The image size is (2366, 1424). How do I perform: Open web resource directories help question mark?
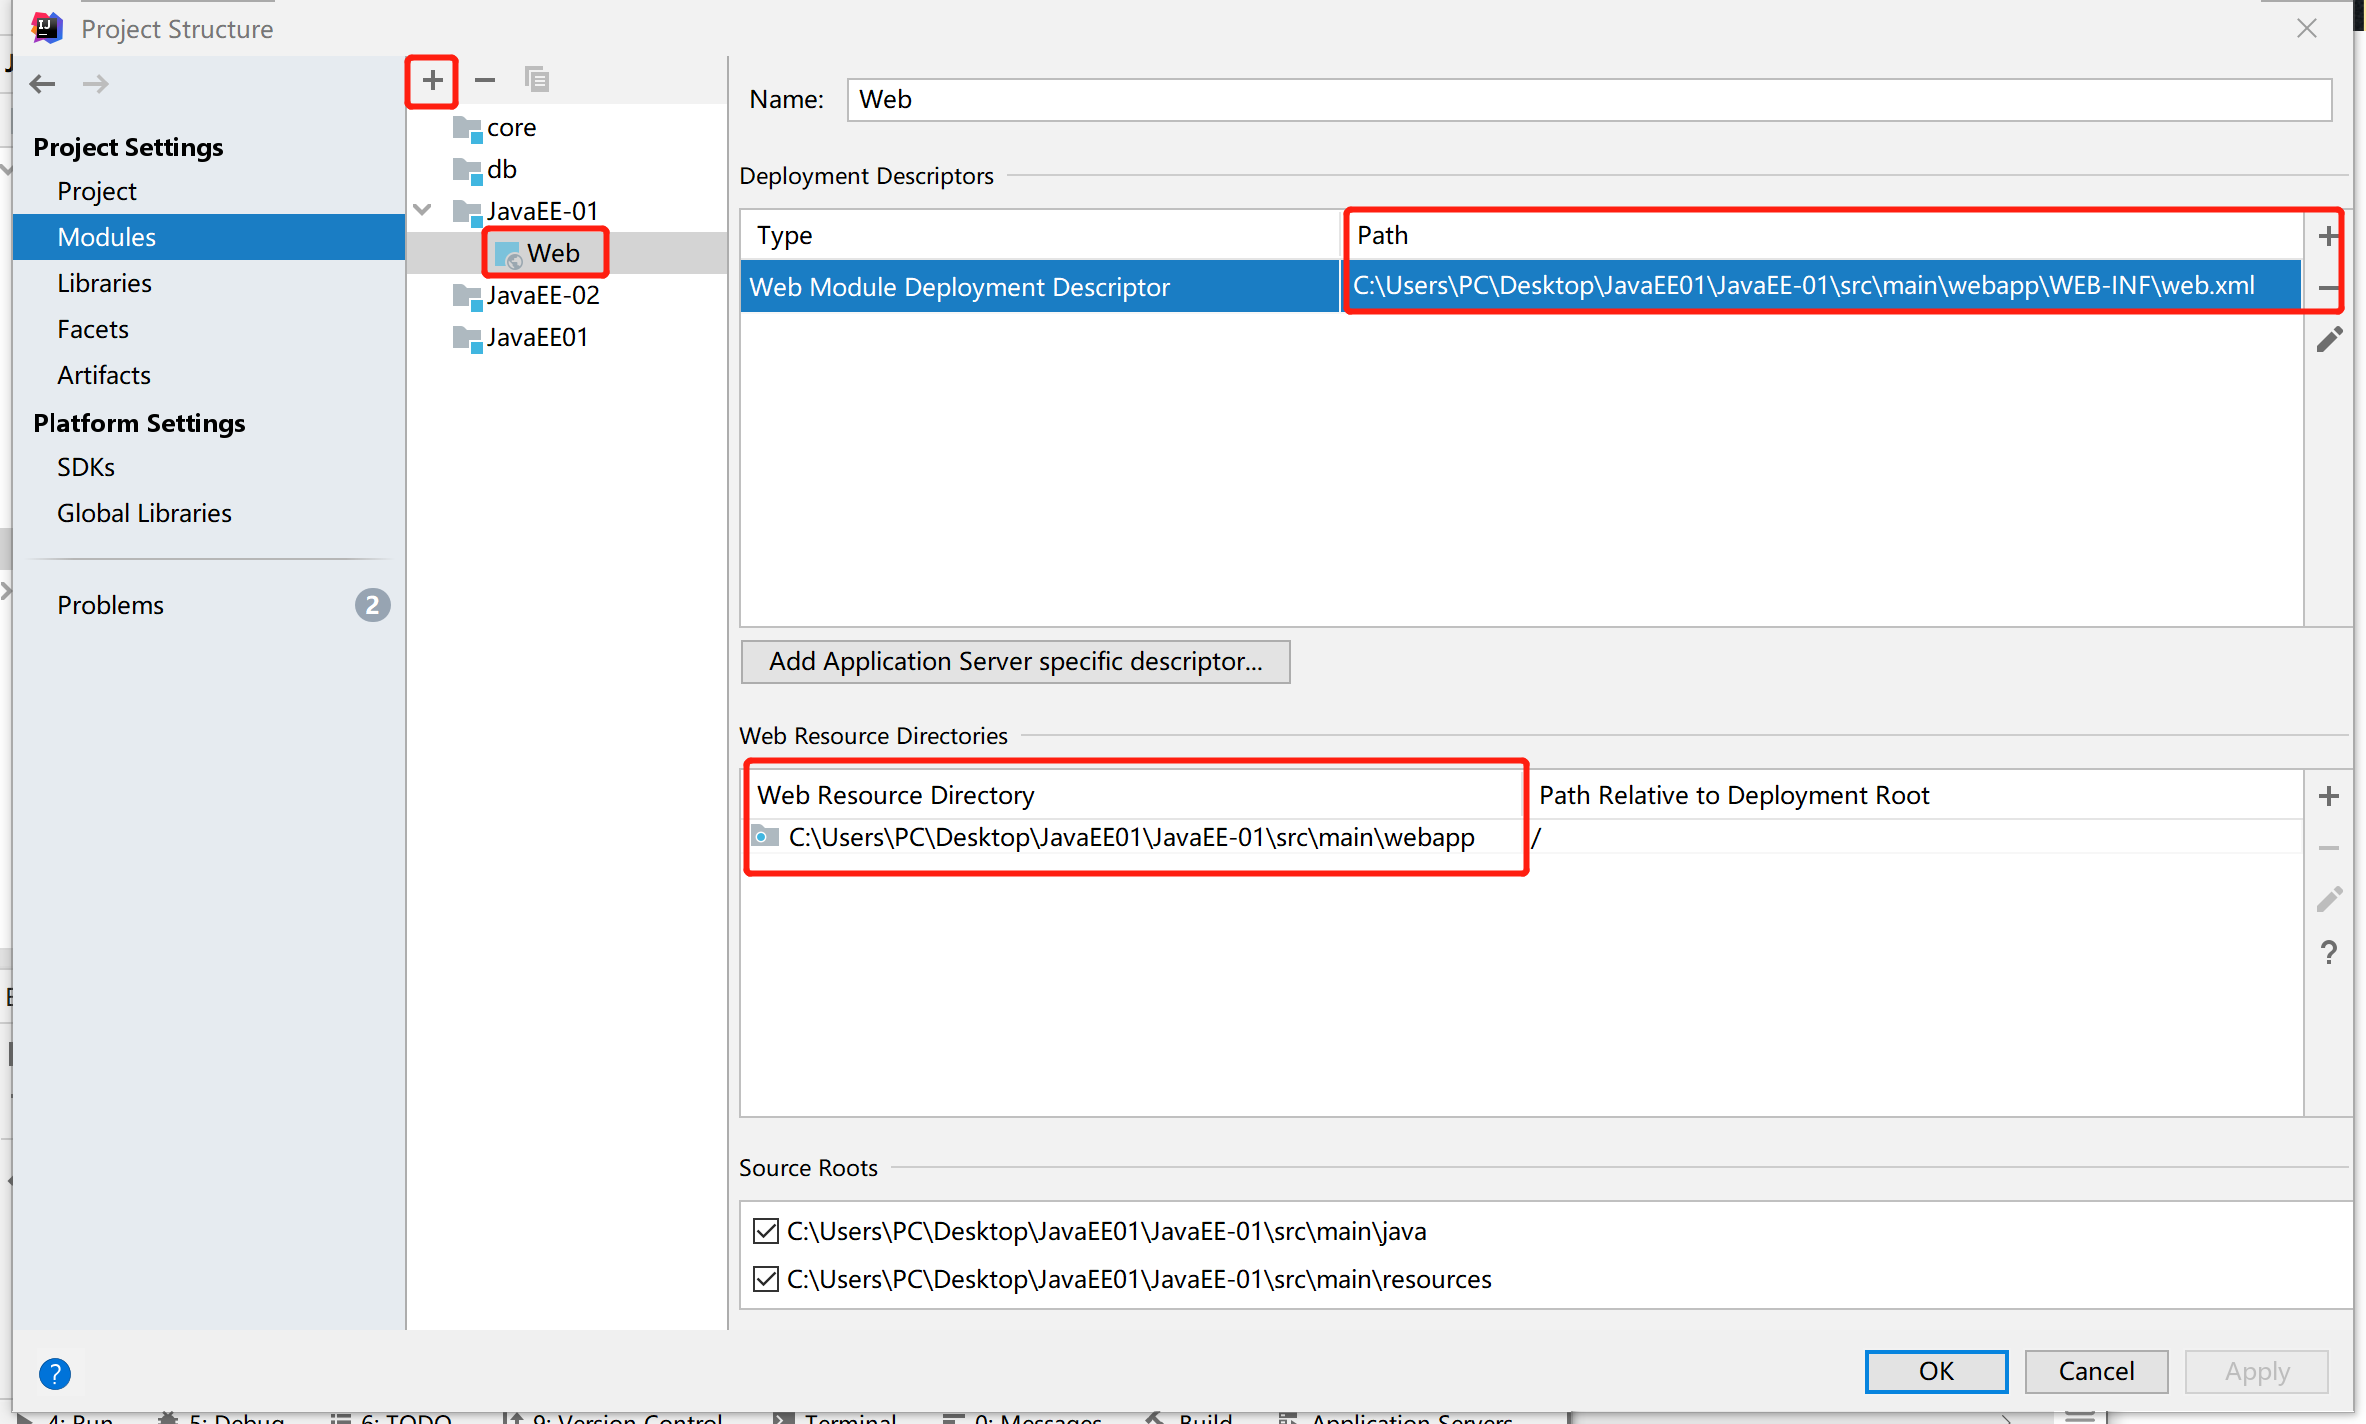[x=2328, y=952]
